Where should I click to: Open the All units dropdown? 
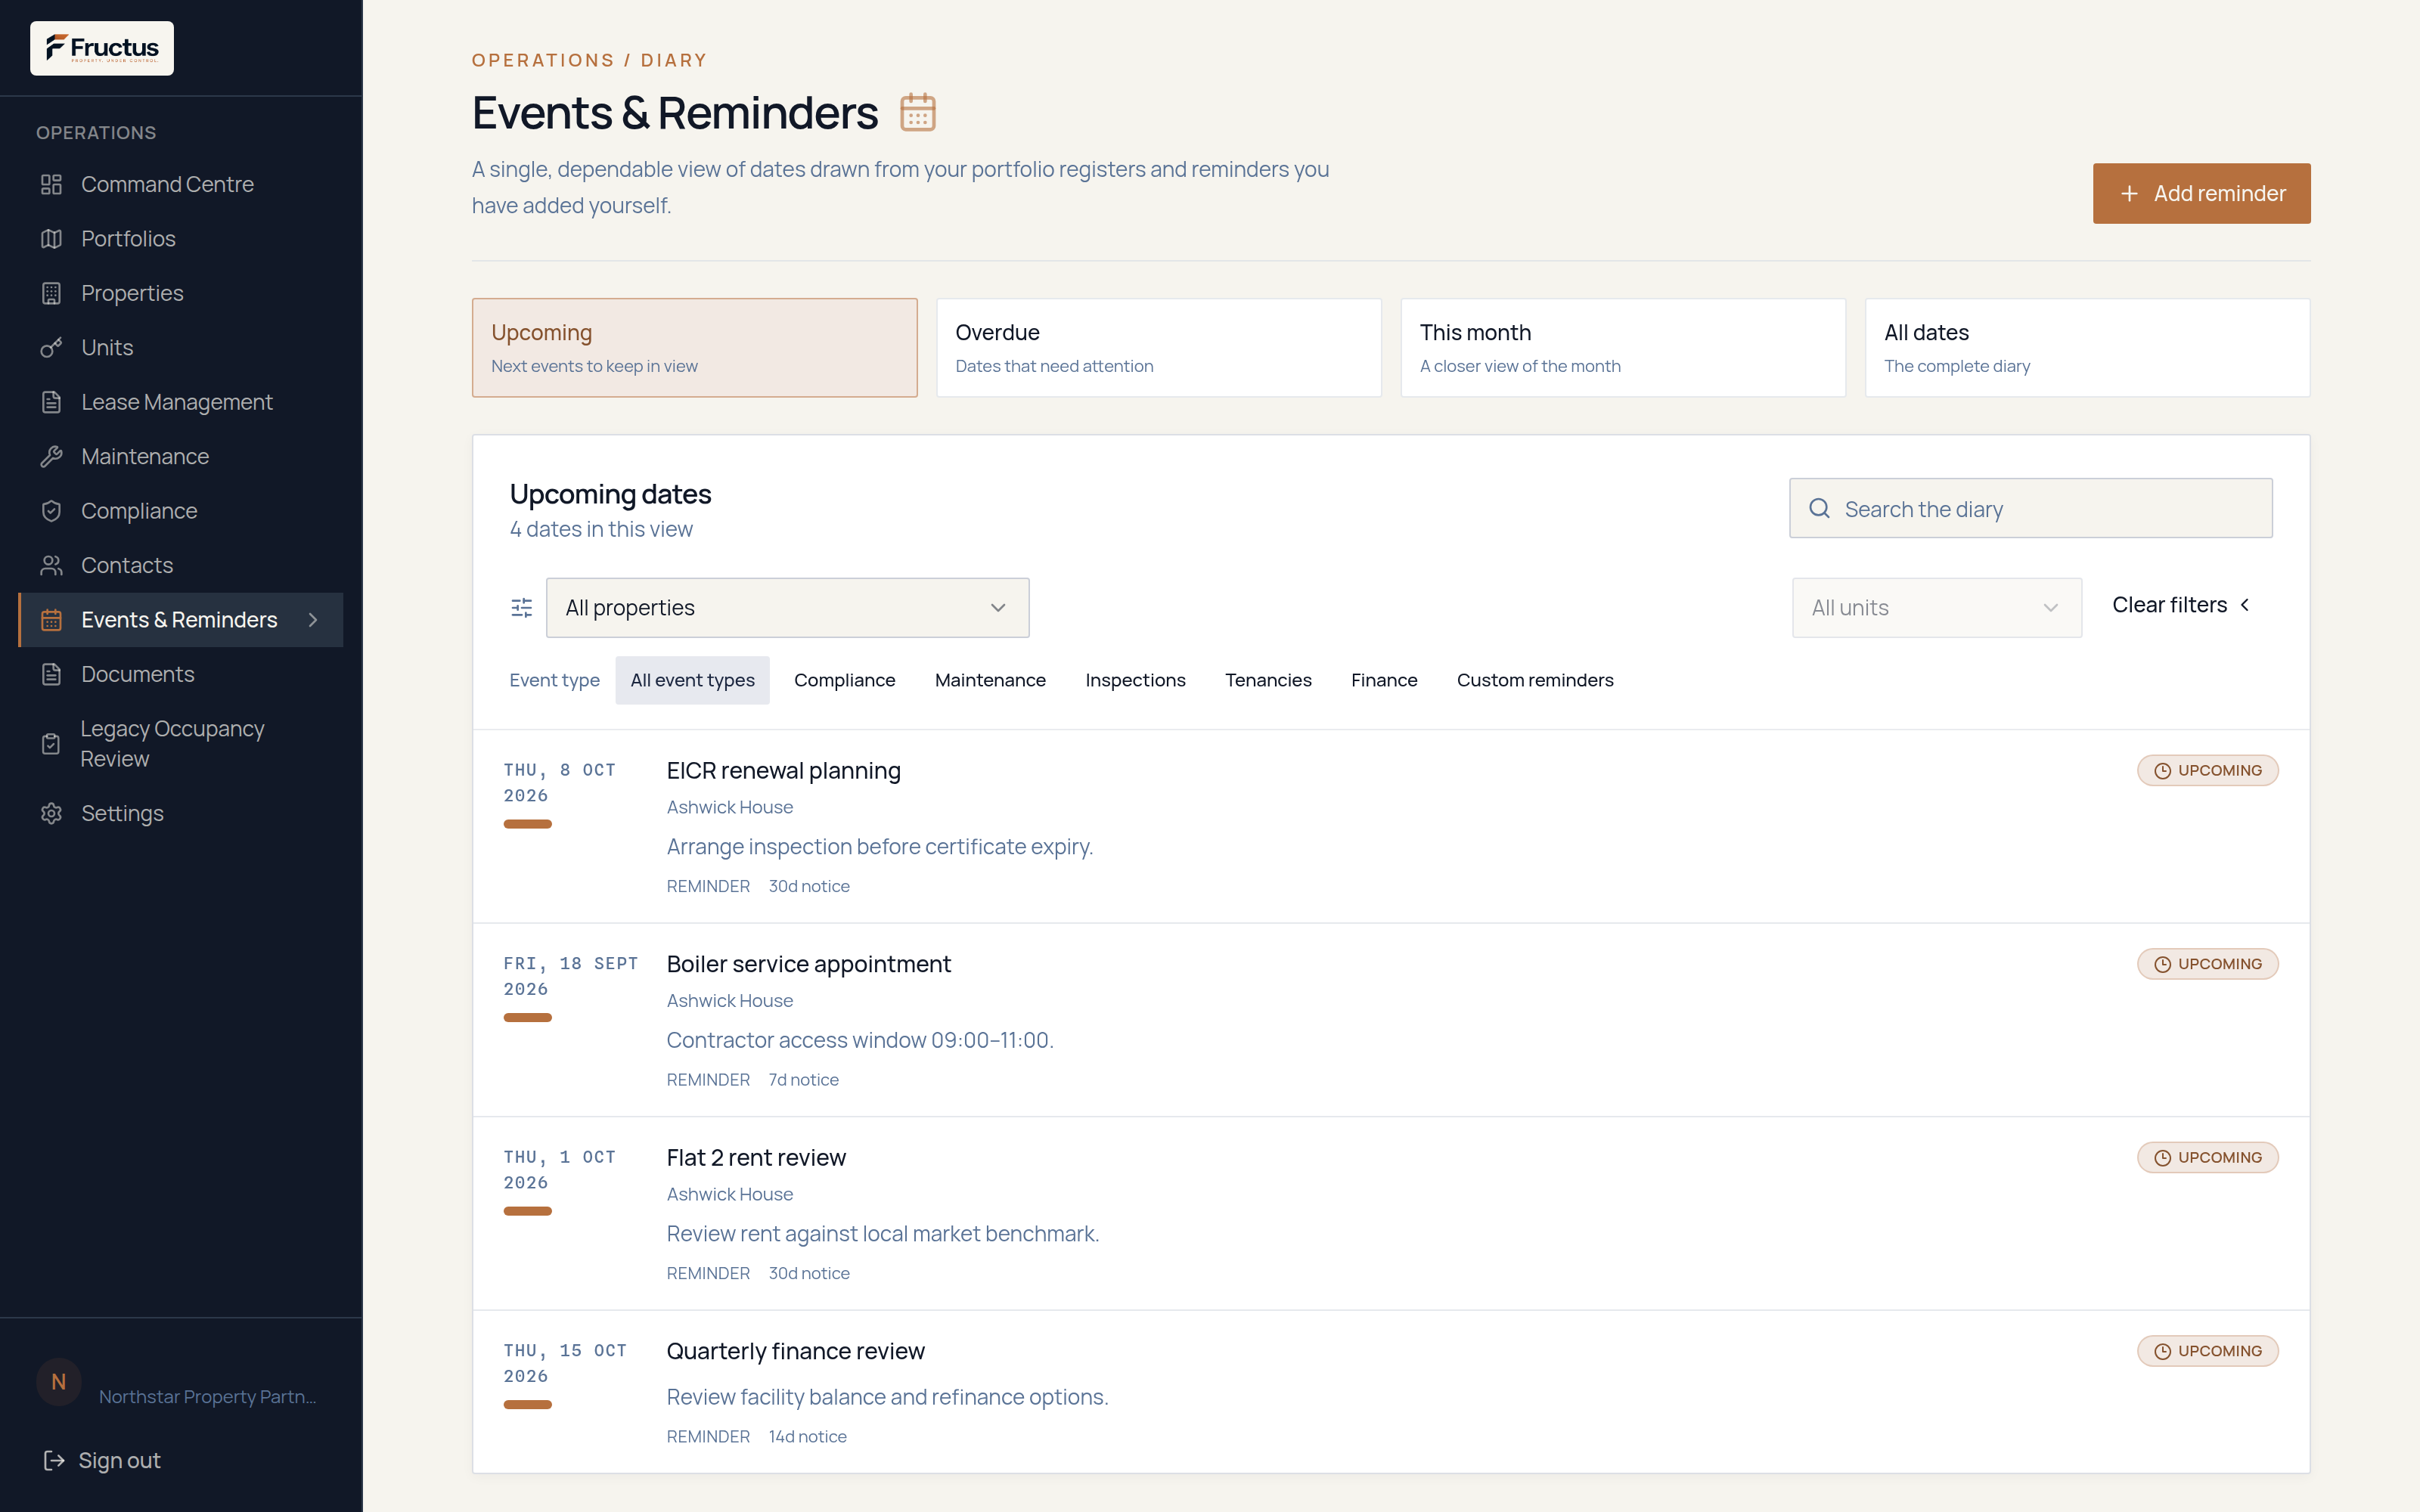point(1936,608)
